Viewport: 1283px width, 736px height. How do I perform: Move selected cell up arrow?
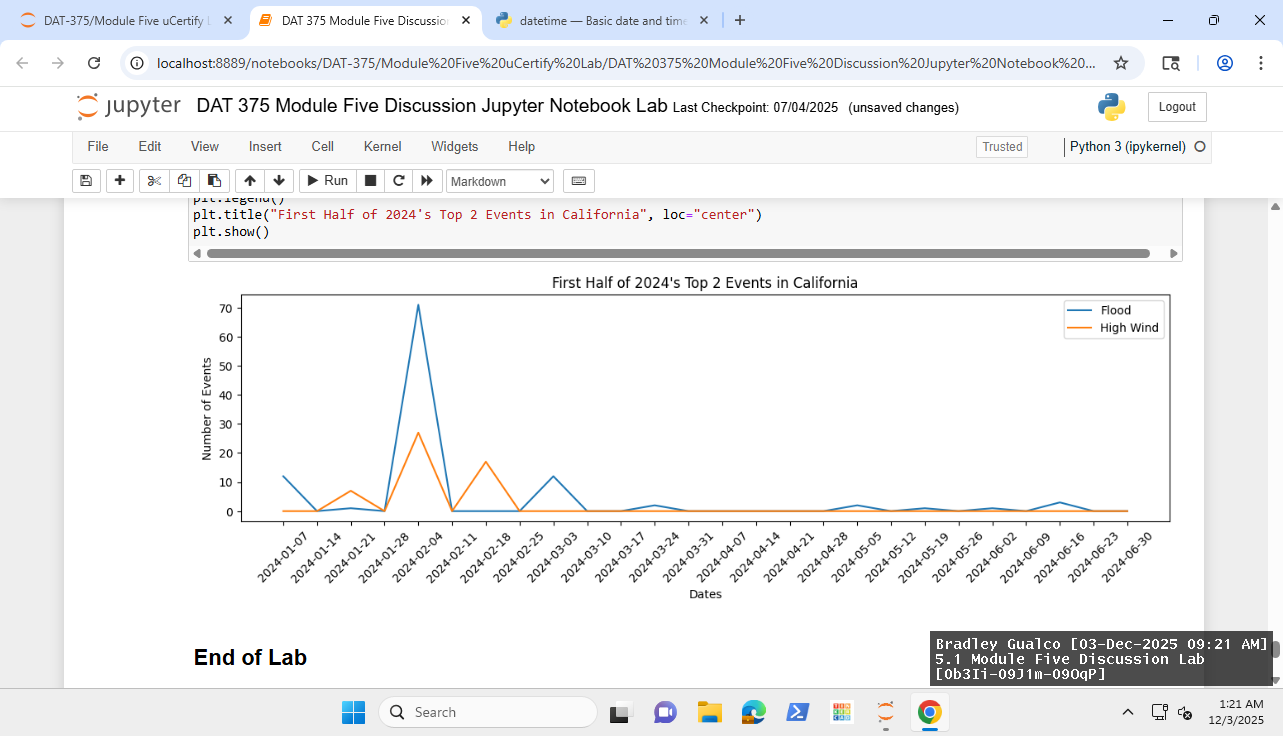coord(250,181)
